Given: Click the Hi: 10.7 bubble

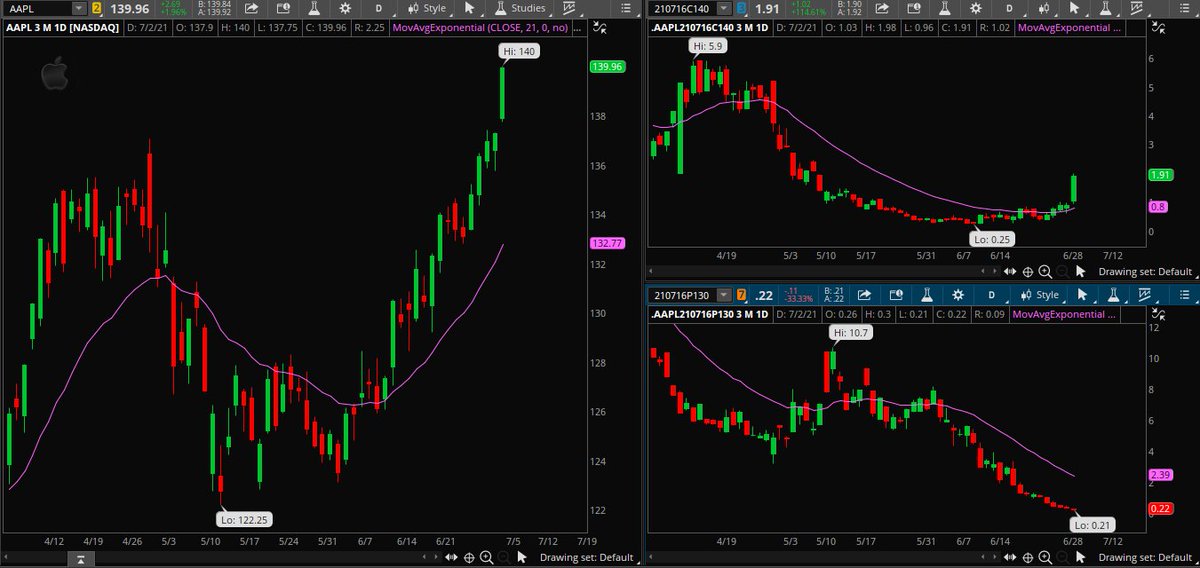Looking at the screenshot, I should (x=849, y=332).
